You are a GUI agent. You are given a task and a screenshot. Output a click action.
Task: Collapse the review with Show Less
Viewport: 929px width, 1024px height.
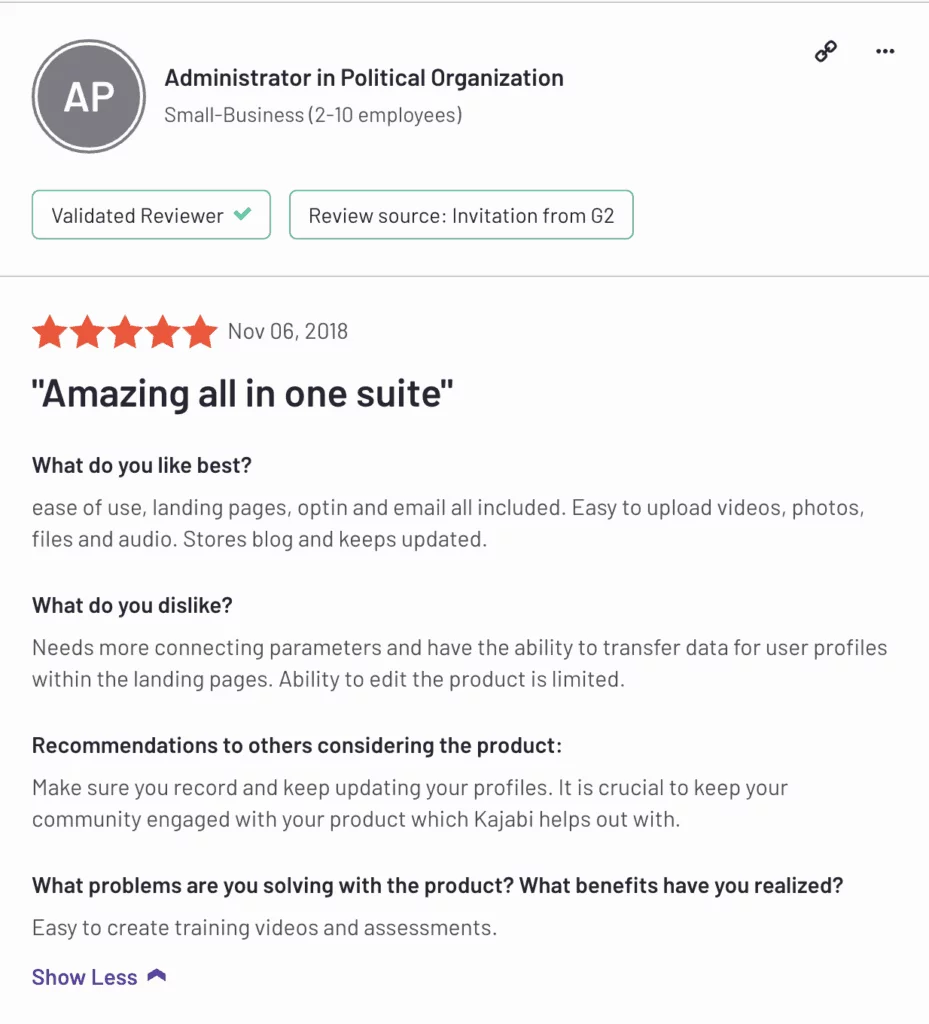85,977
